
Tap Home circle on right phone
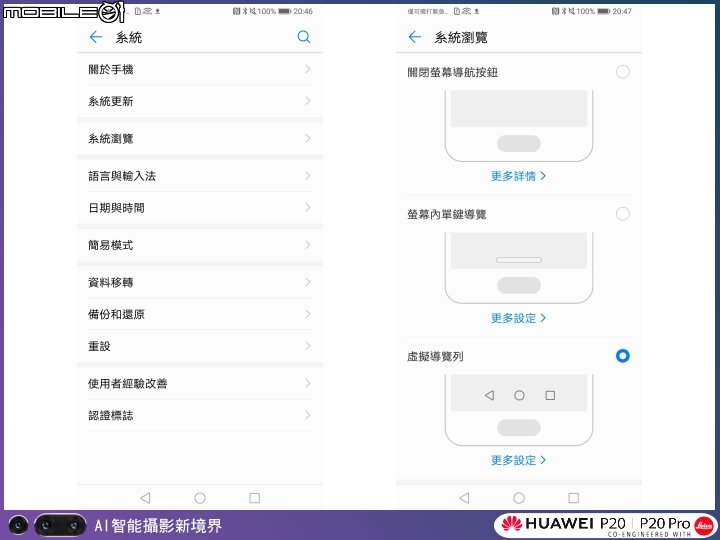click(519, 498)
